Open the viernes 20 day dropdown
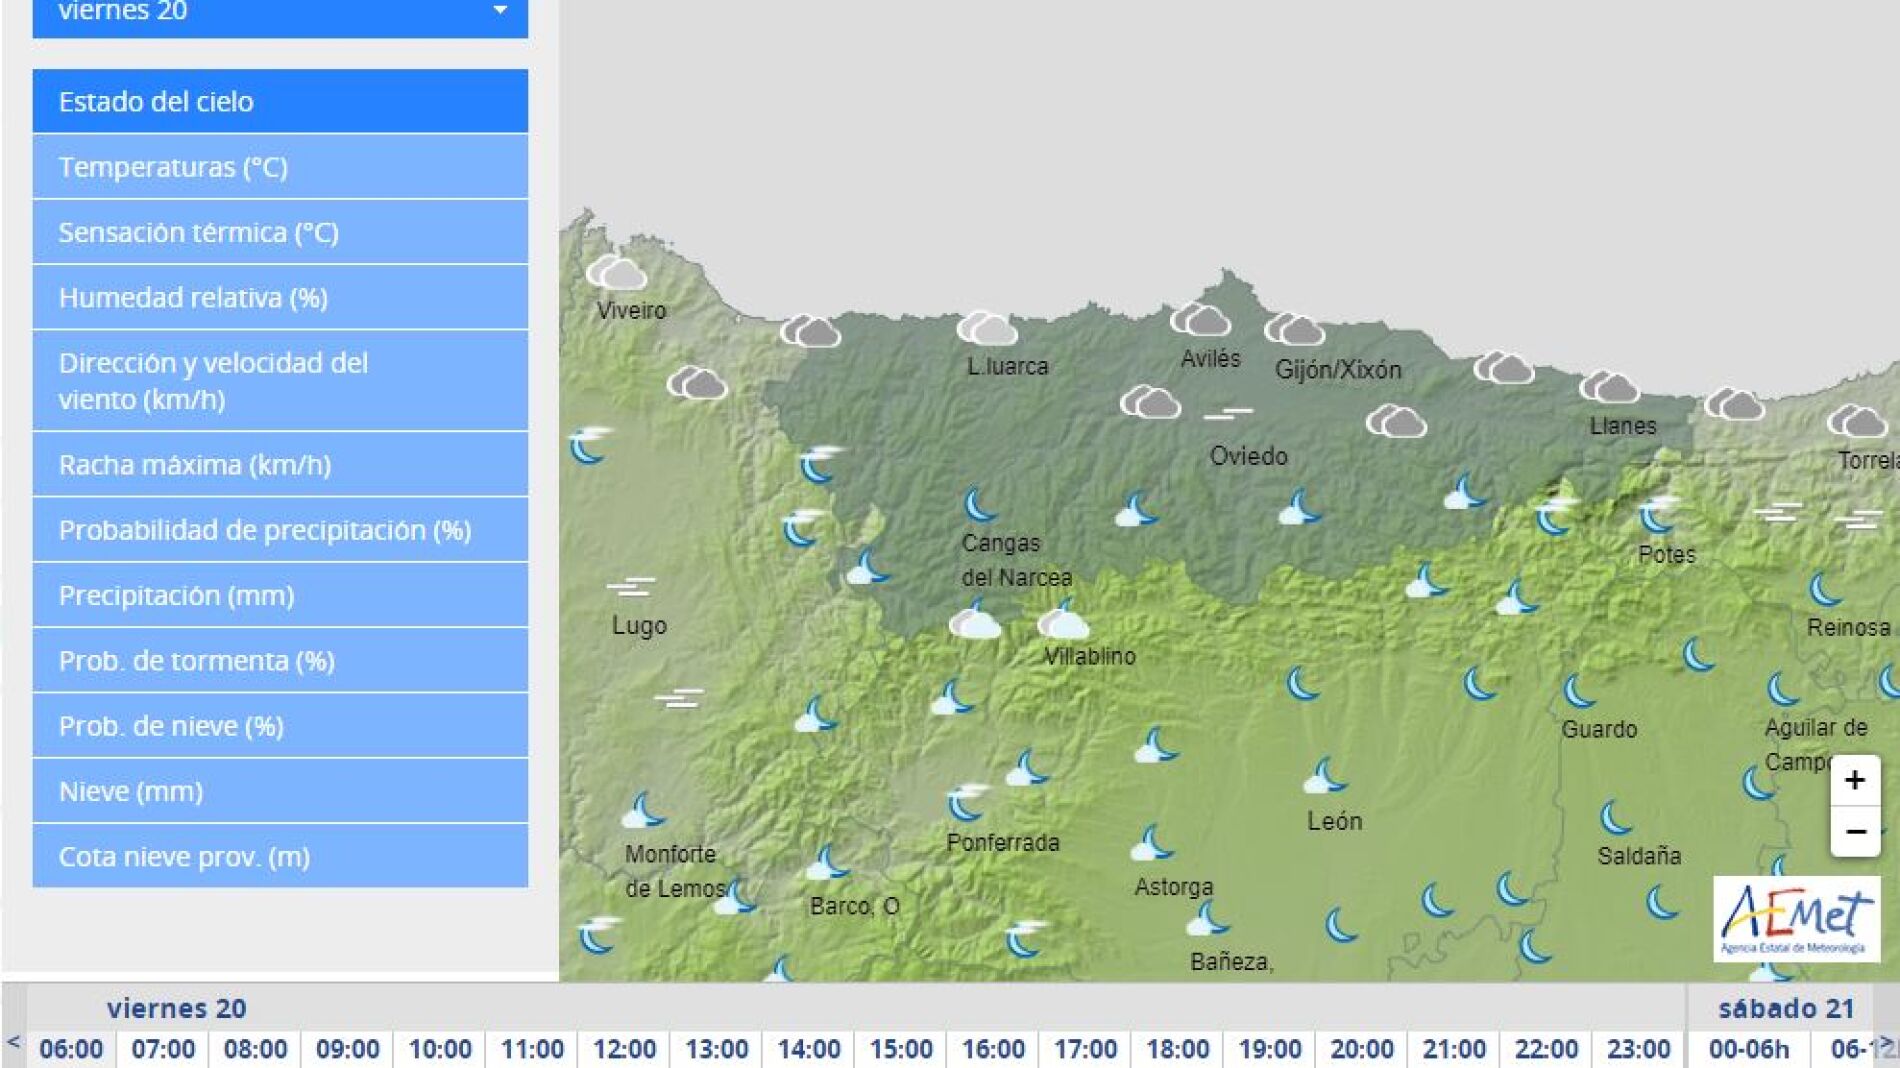Screen dimensions: 1900x1068 280,14
